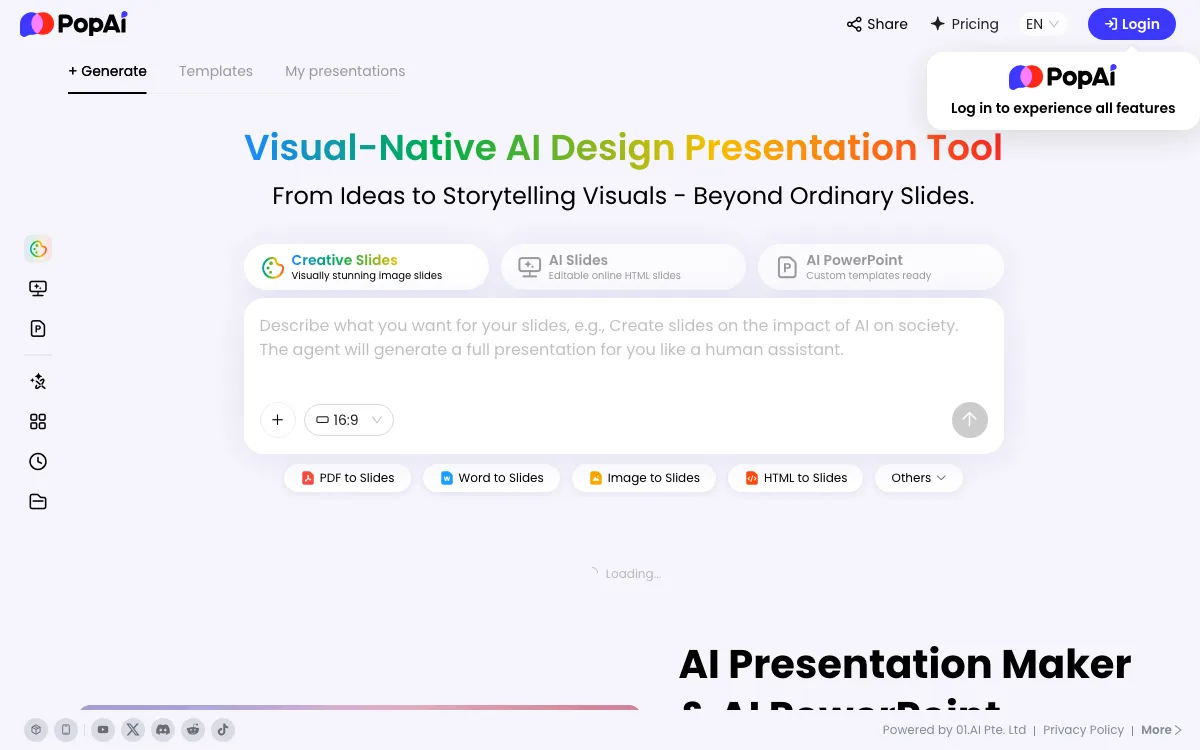Select the Generate tab
This screenshot has width=1200, height=750.
point(108,71)
